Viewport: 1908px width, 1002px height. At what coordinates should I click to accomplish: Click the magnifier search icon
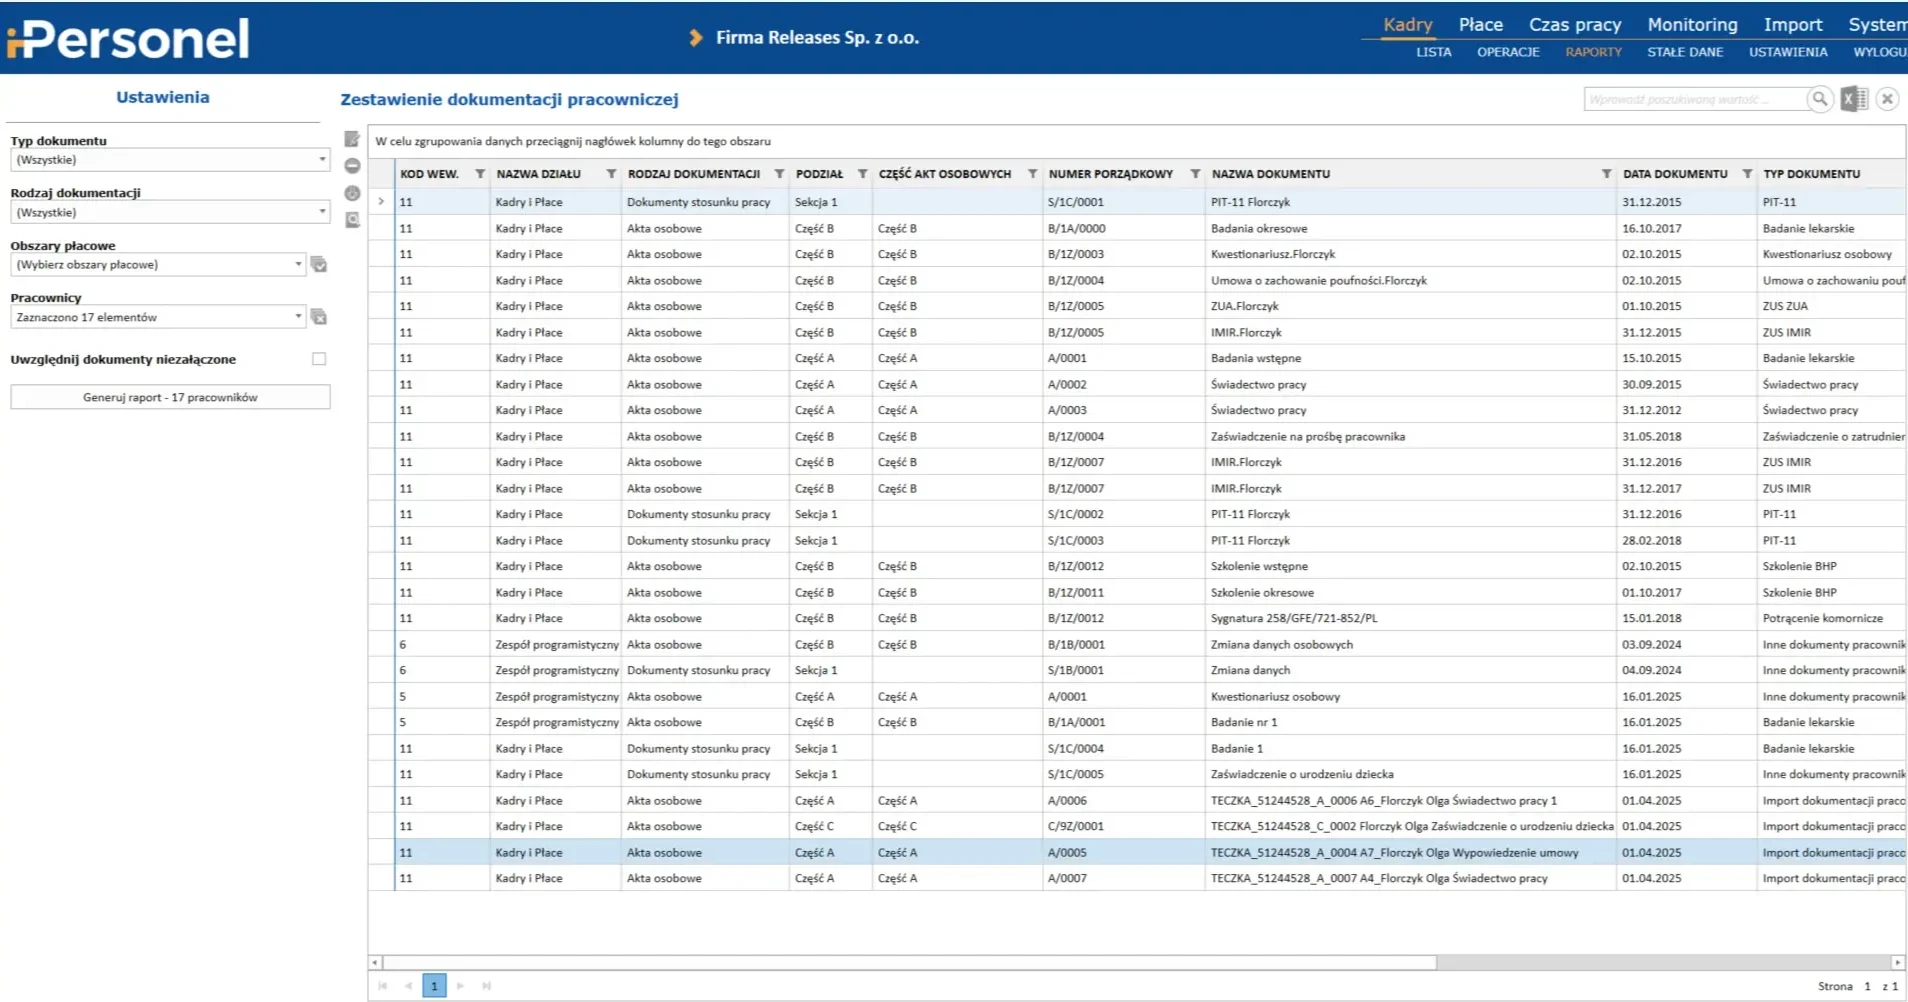[1820, 99]
